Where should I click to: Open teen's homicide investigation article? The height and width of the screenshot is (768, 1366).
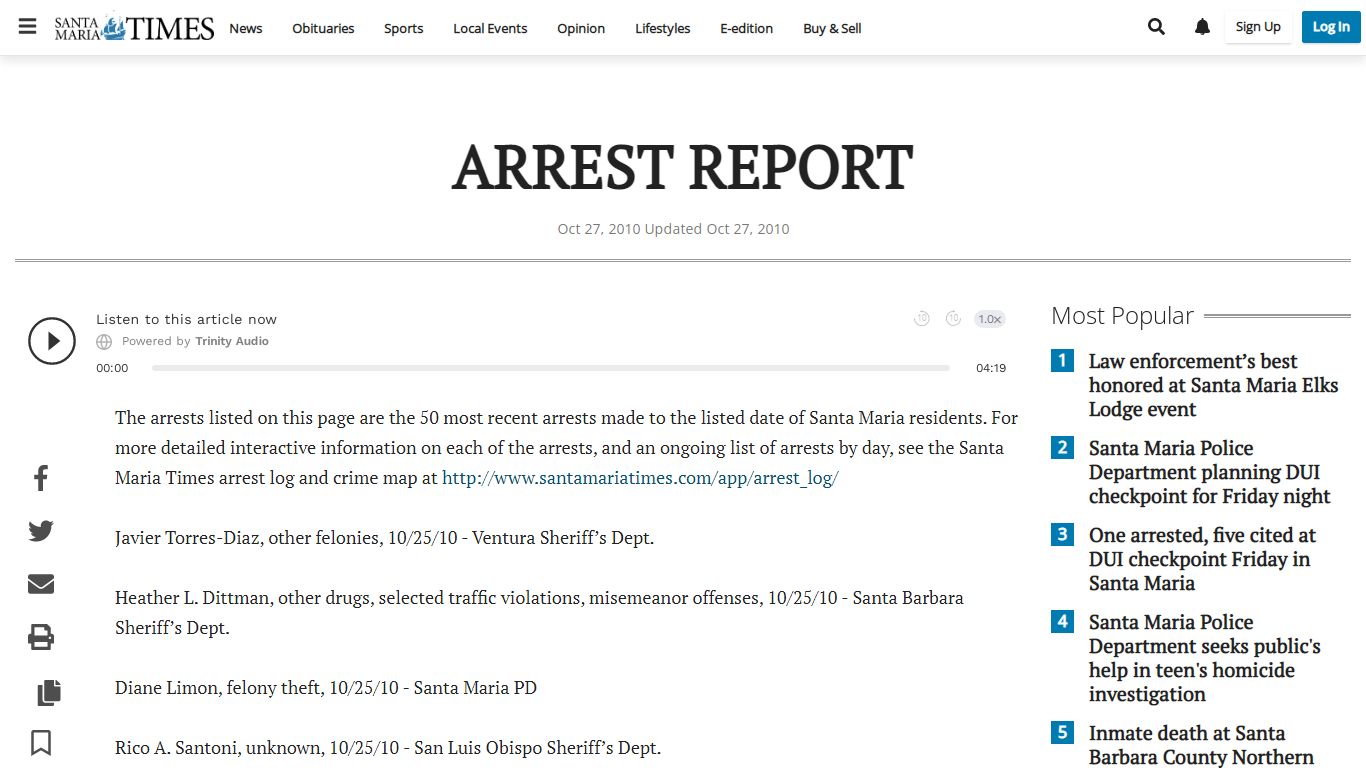click(x=1205, y=658)
